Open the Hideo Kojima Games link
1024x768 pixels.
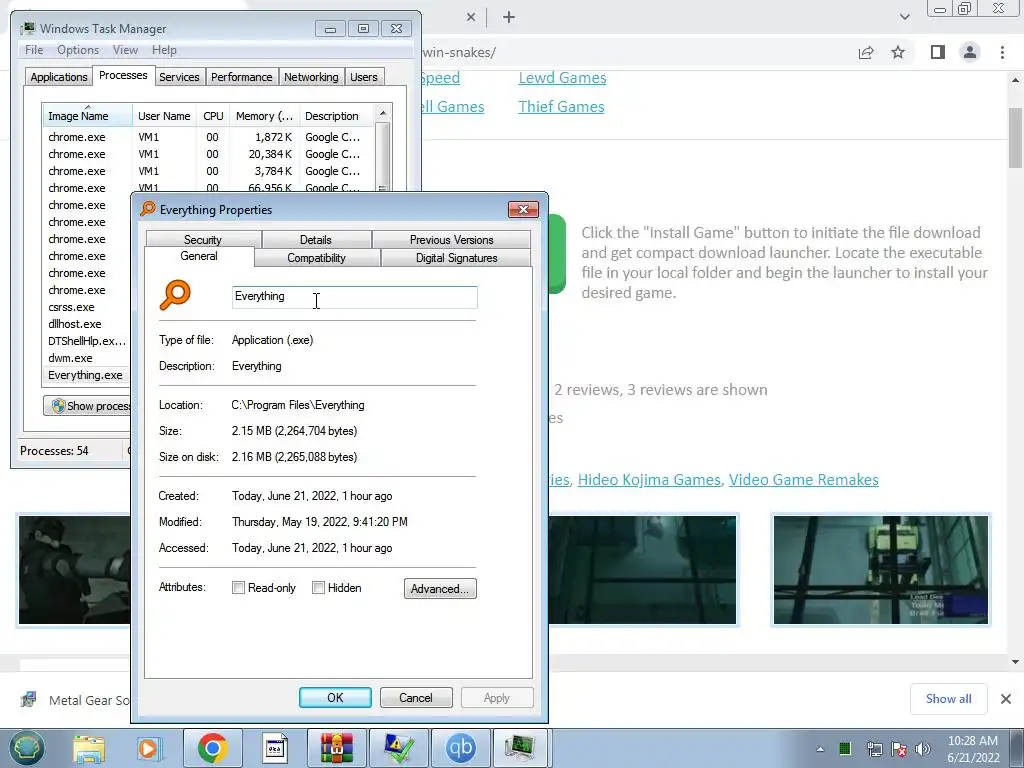(649, 479)
